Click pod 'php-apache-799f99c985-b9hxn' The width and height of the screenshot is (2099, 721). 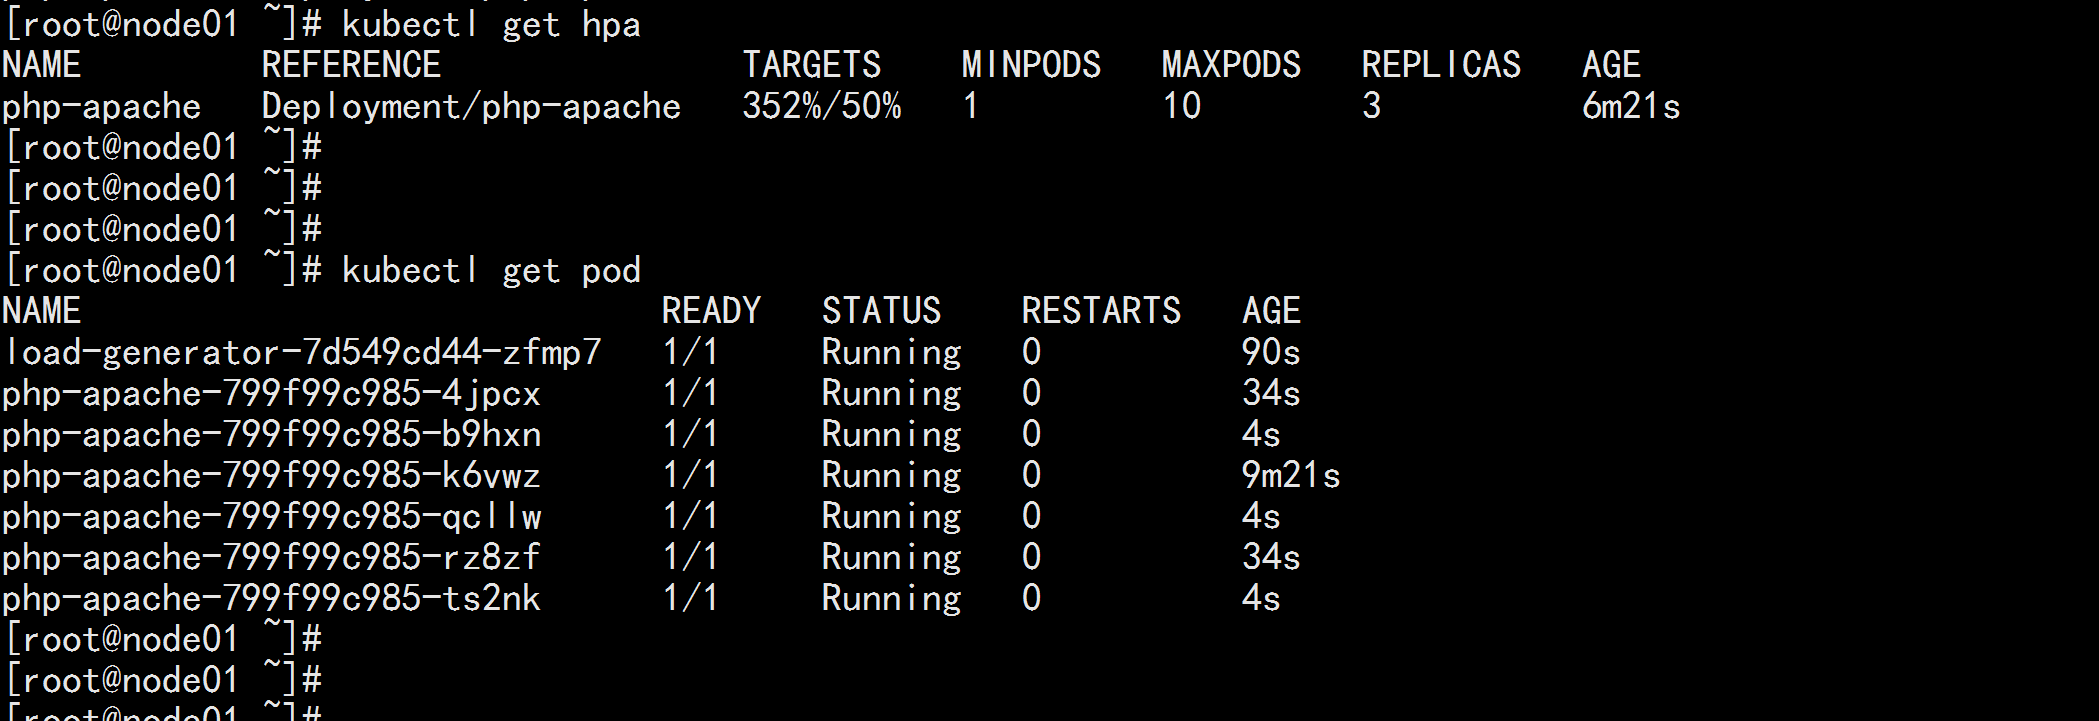[x=271, y=434]
